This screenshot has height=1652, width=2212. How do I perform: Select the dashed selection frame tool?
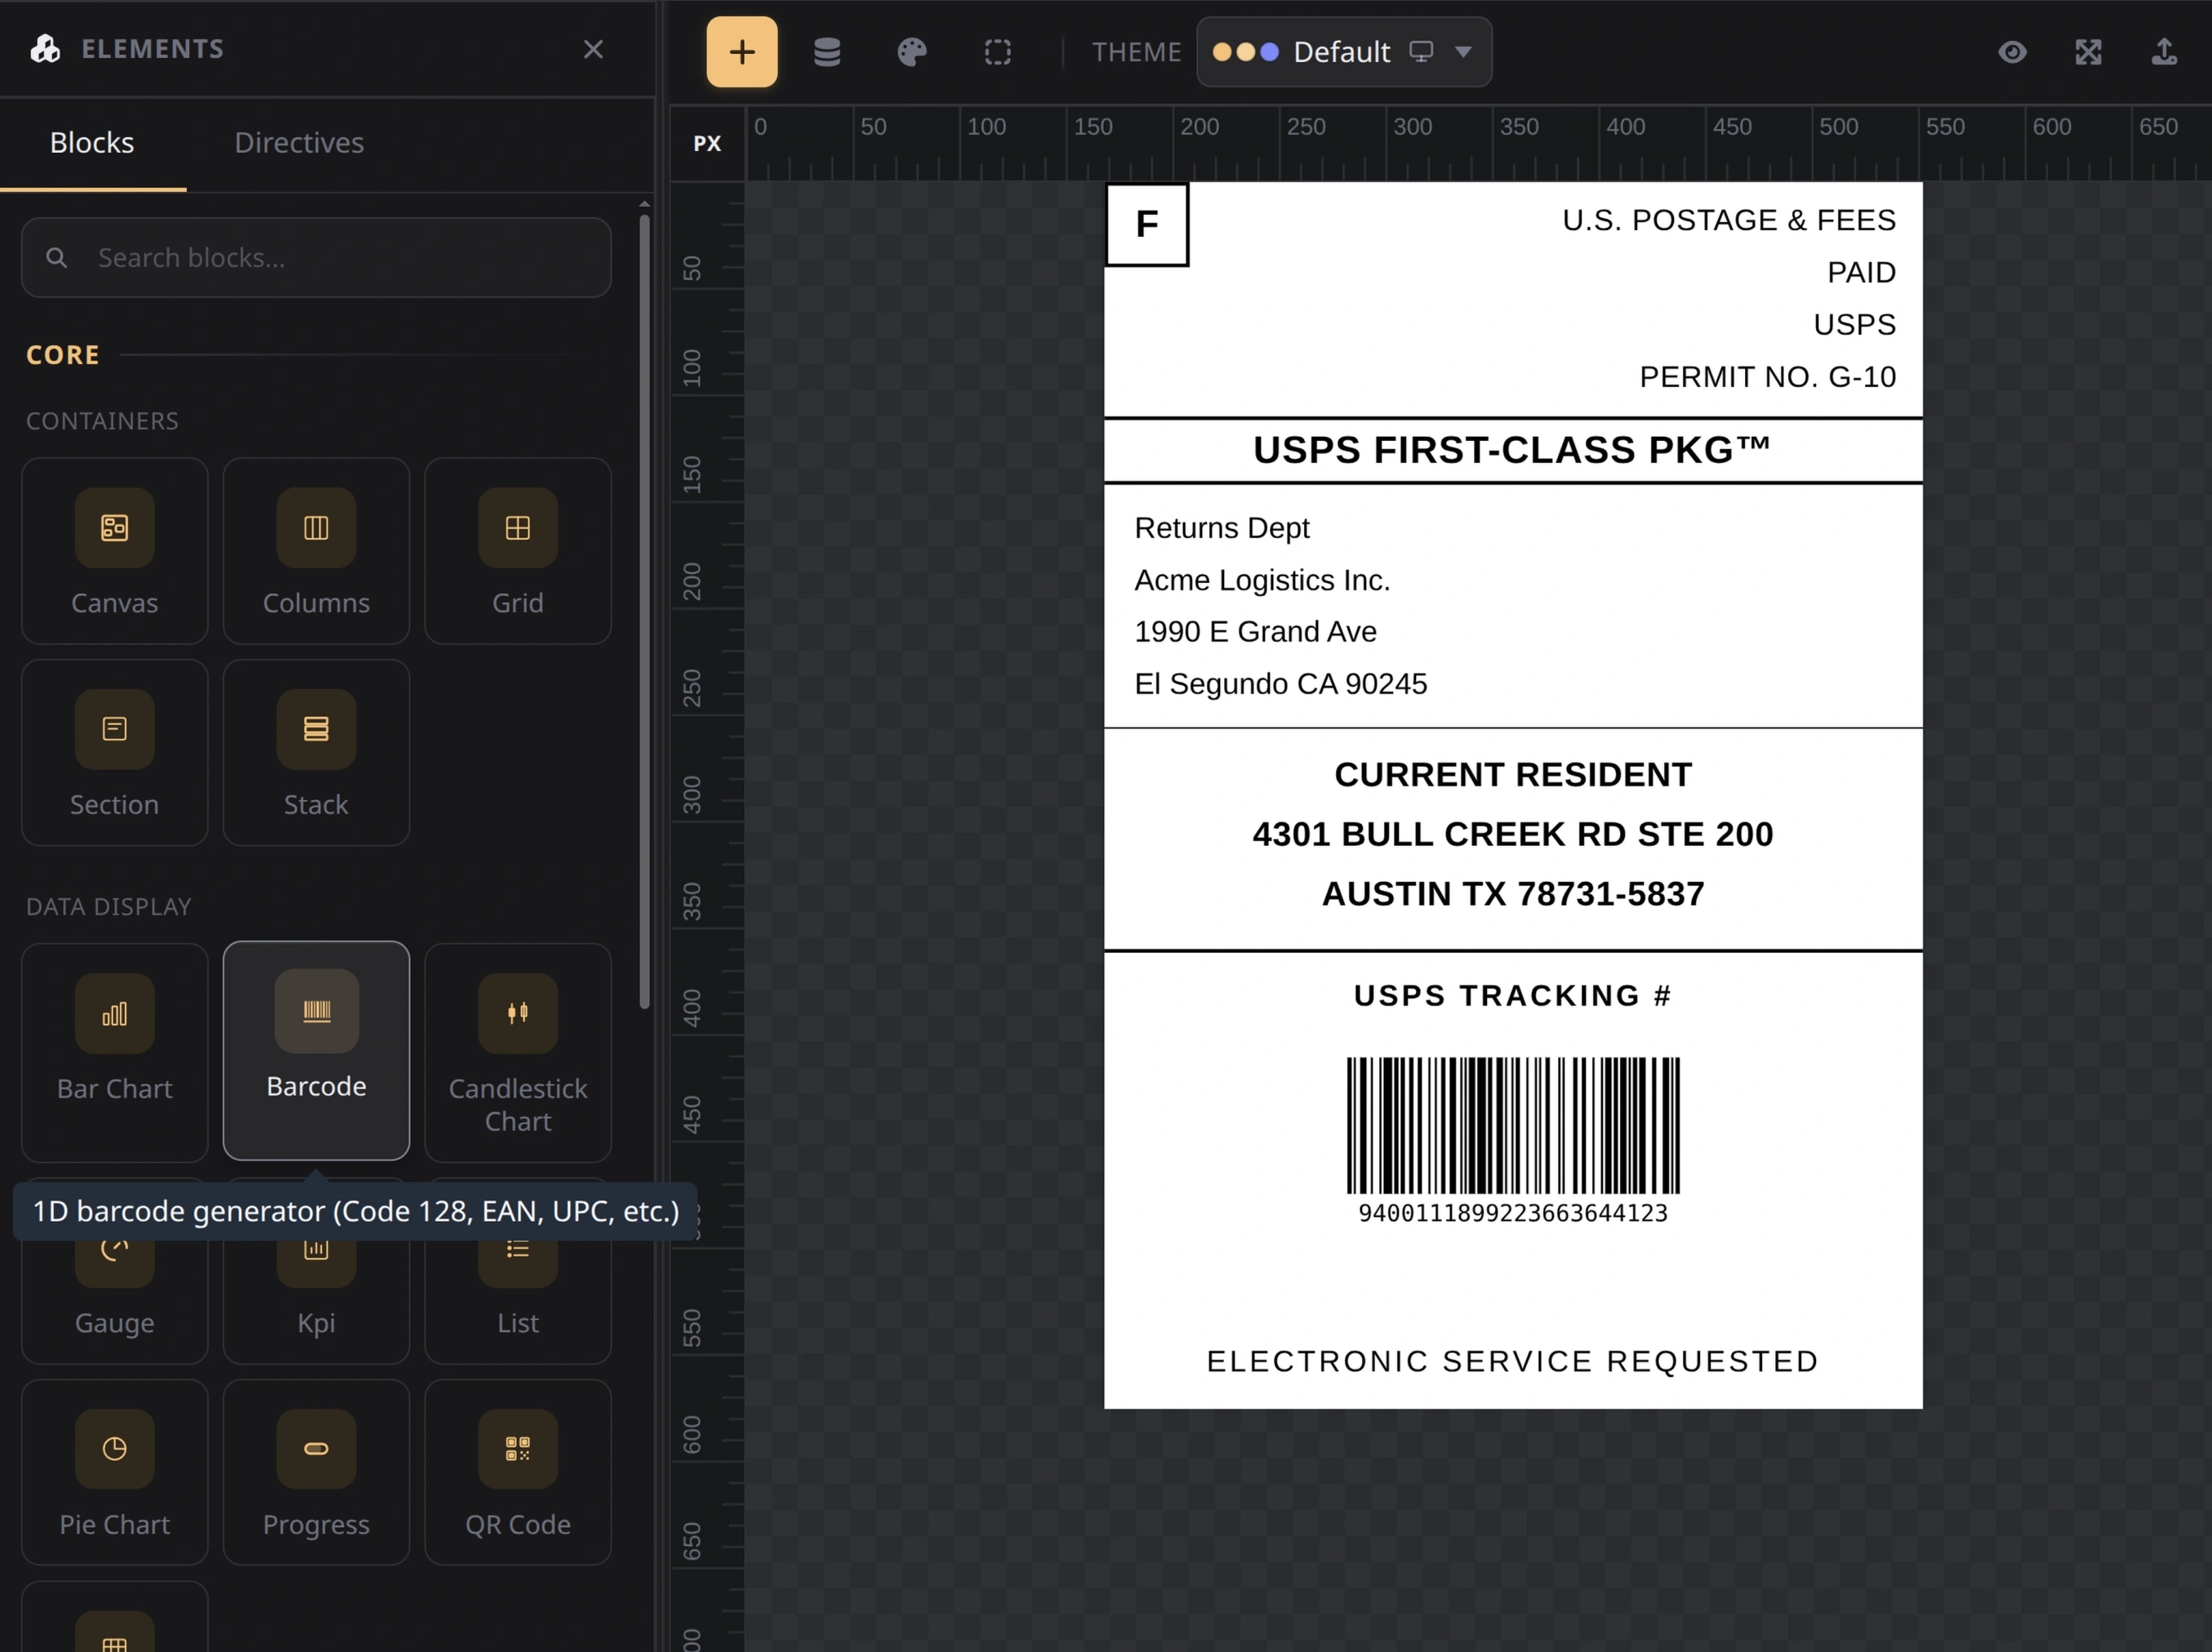997,51
